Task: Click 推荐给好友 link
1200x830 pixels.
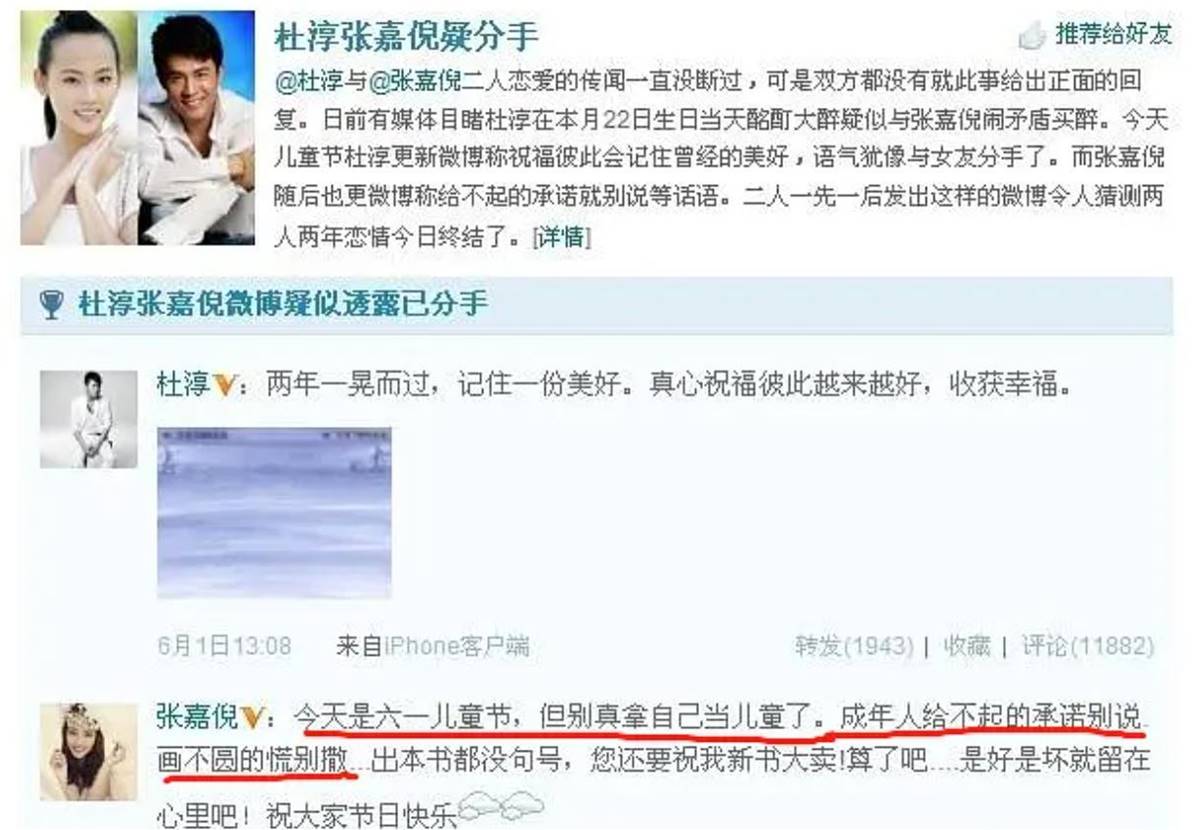Action: (1113, 35)
